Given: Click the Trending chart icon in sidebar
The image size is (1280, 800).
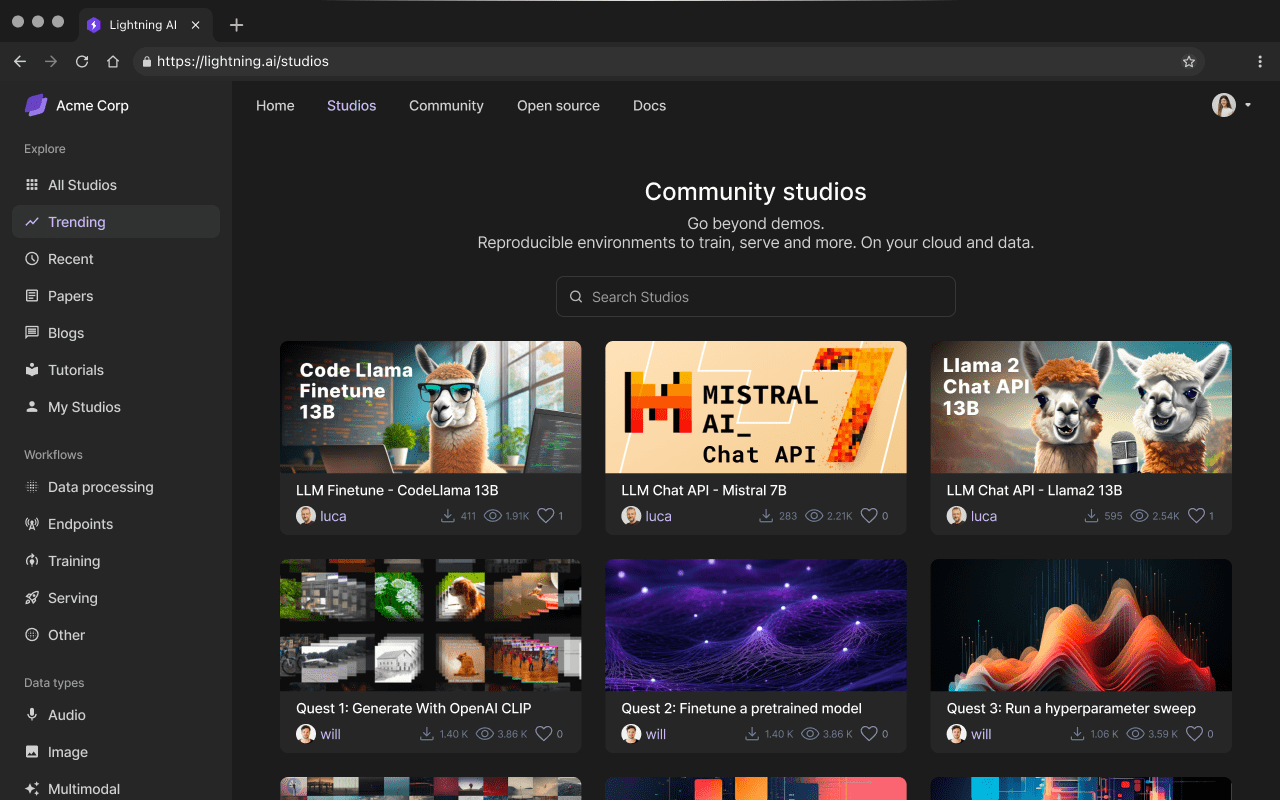Looking at the screenshot, I should (x=32, y=222).
